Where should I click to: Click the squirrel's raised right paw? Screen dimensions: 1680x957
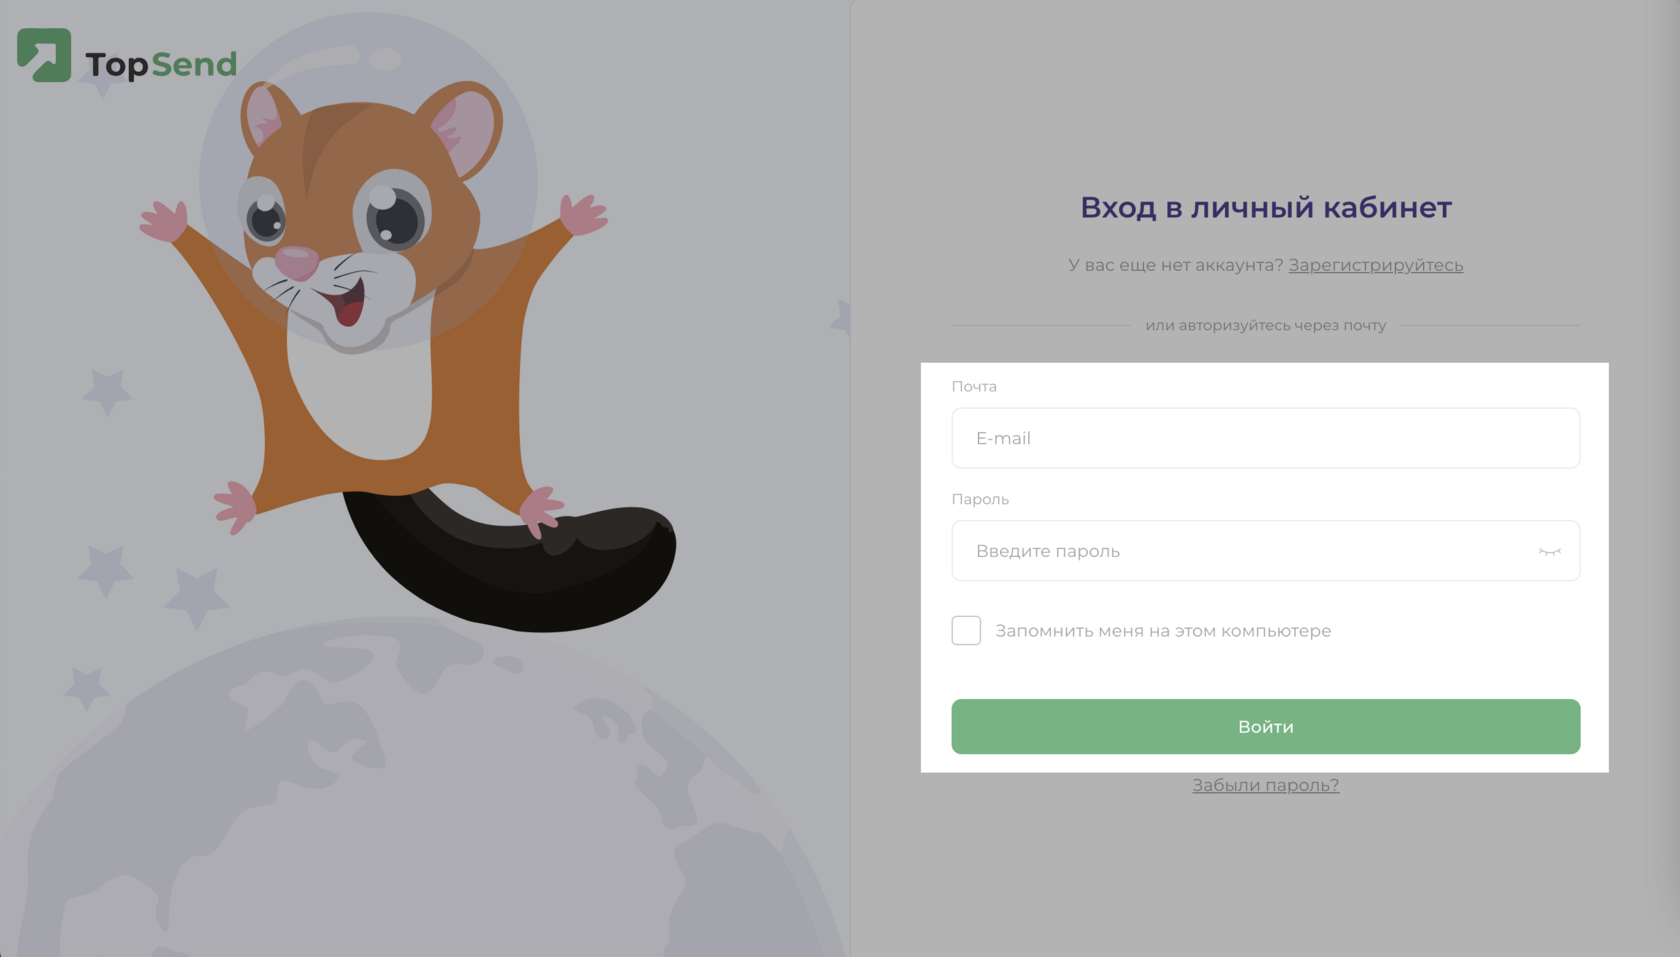coord(582,214)
